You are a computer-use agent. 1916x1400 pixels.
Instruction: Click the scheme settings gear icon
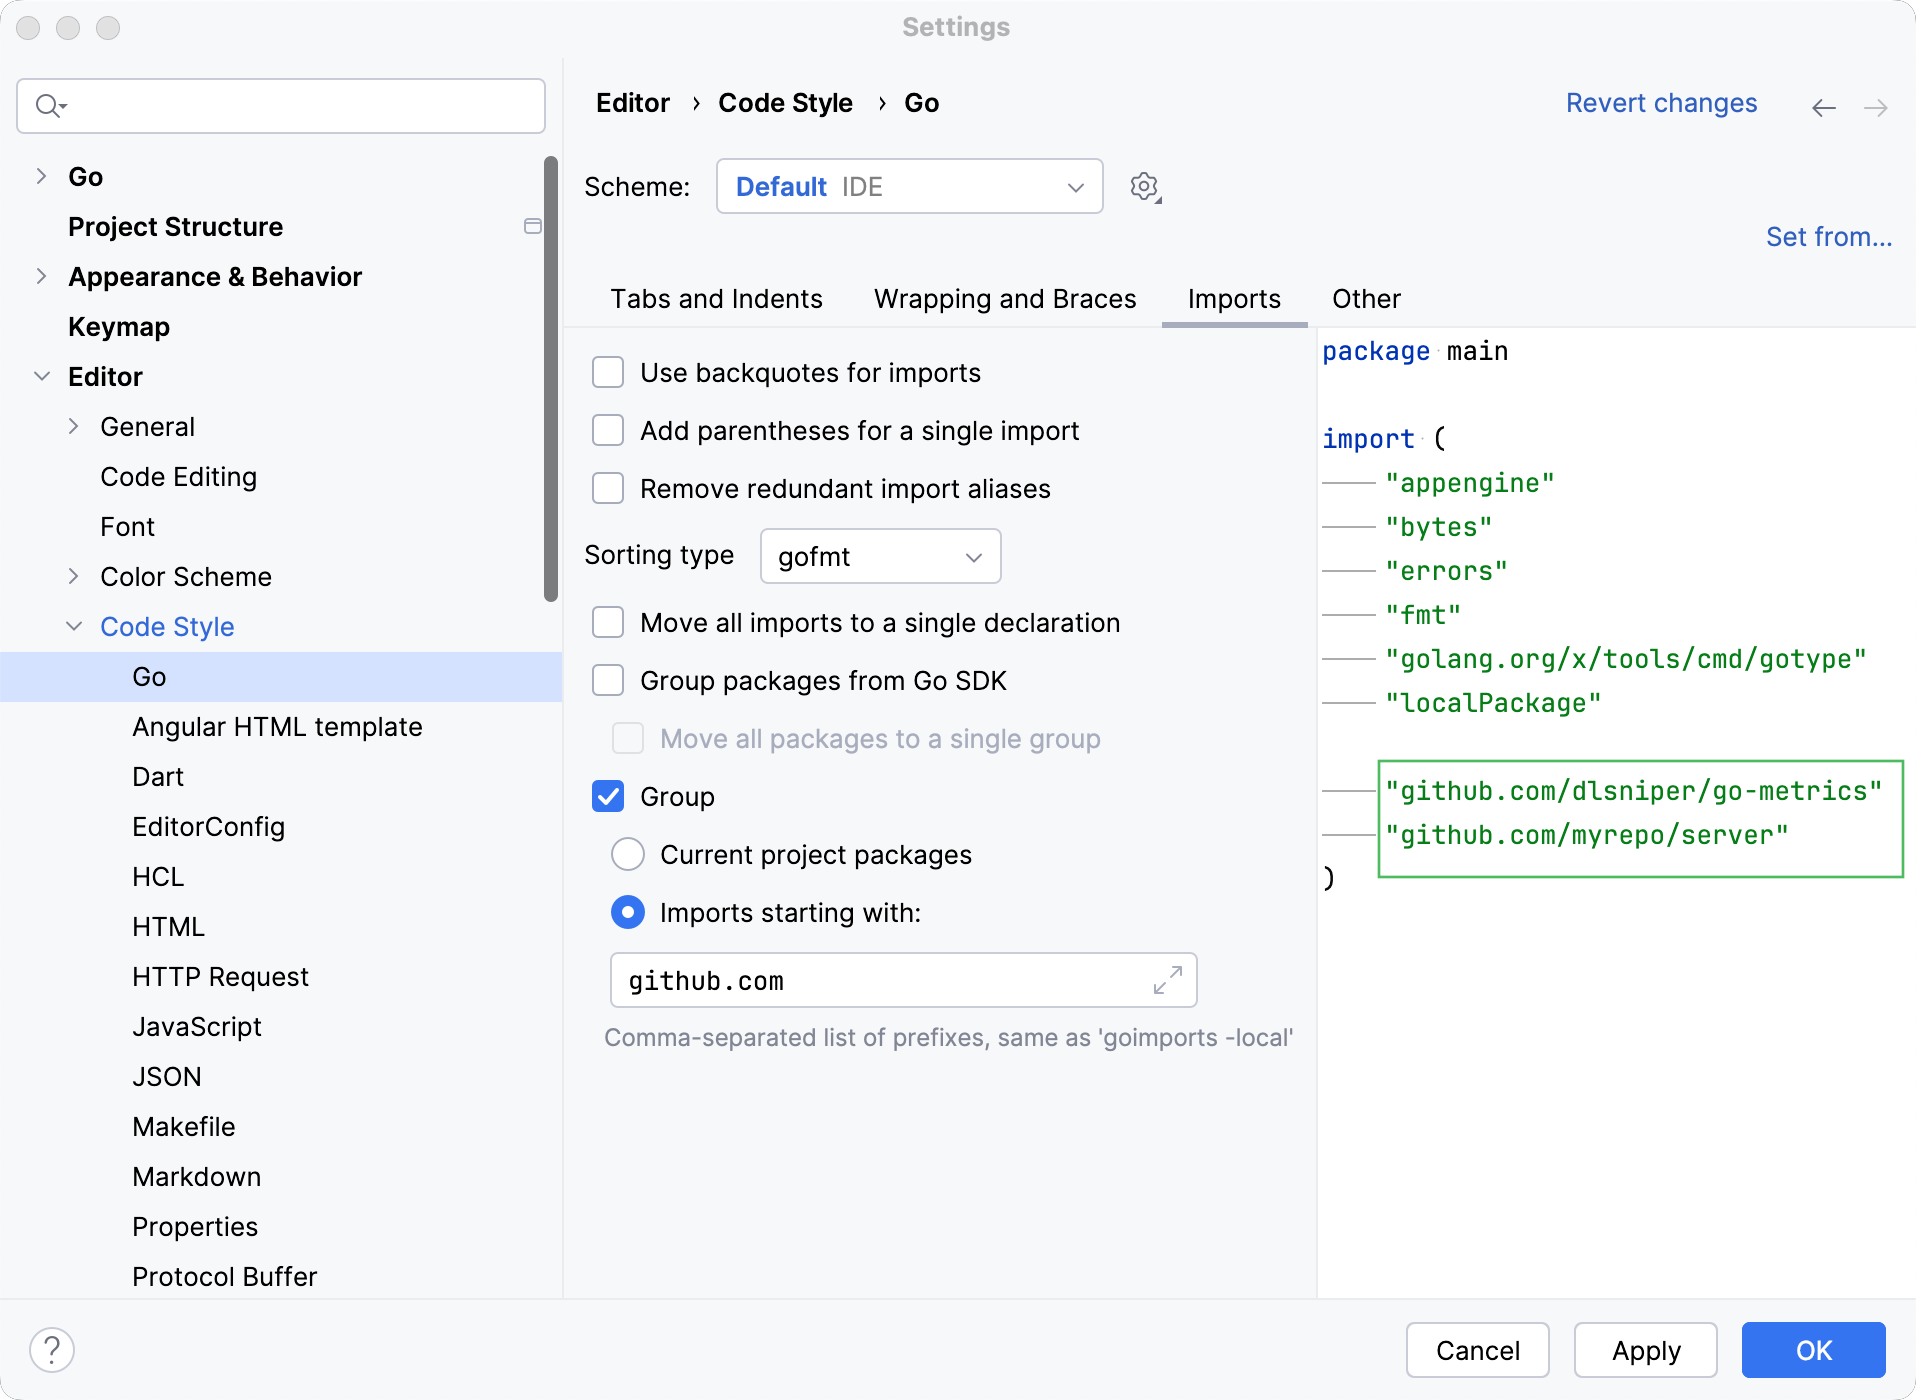pyautogui.click(x=1145, y=187)
